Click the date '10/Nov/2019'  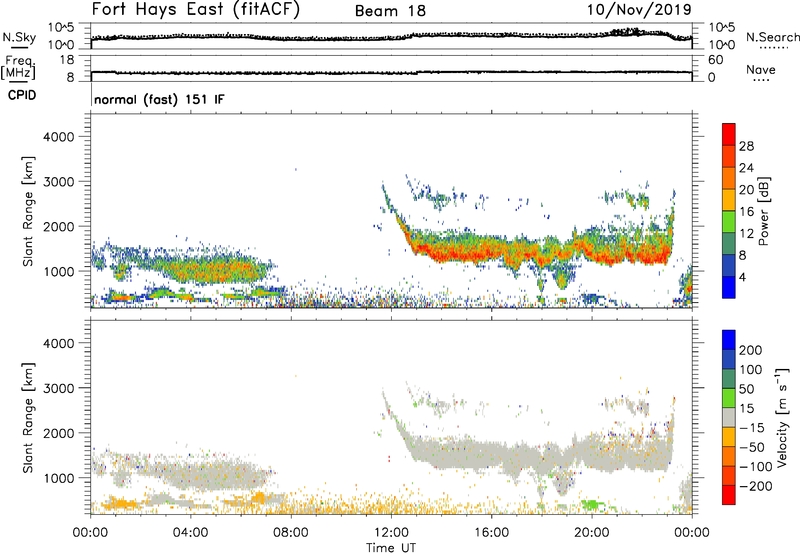click(x=639, y=10)
